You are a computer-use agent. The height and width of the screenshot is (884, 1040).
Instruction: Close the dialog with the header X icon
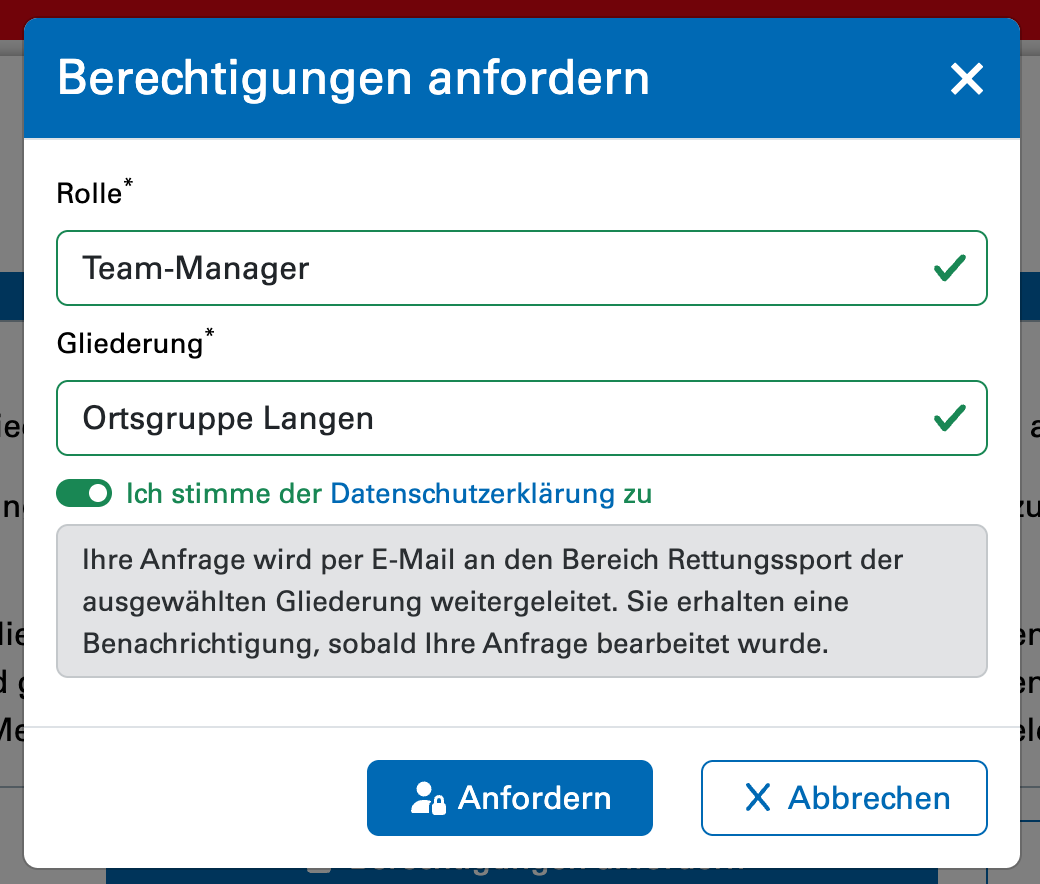(x=967, y=78)
